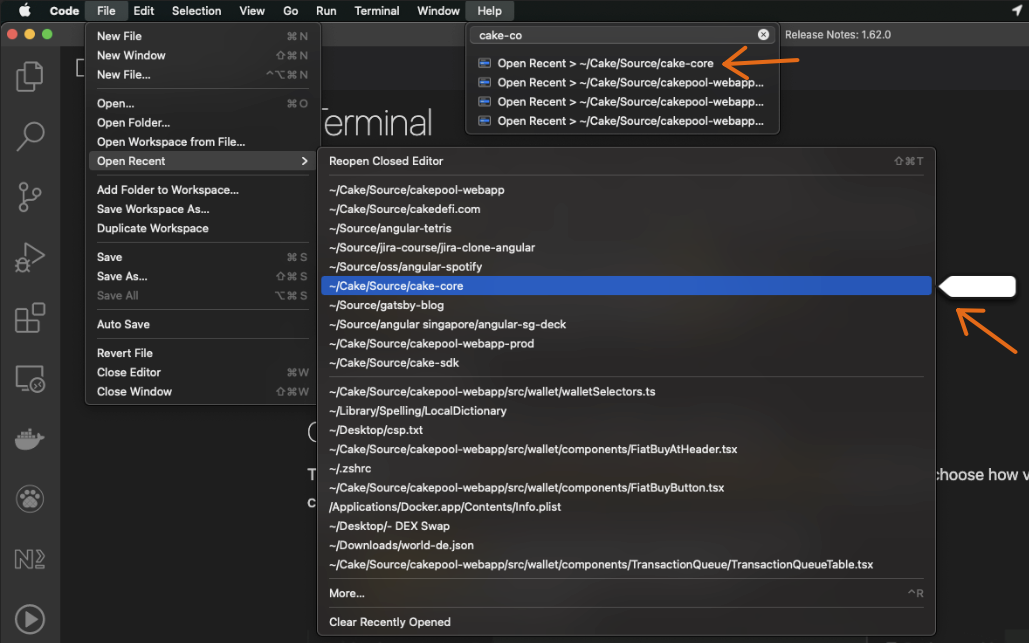Image resolution: width=1029 pixels, height=643 pixels.
Task: Open the Terminal menu
Action: [377, 10]
